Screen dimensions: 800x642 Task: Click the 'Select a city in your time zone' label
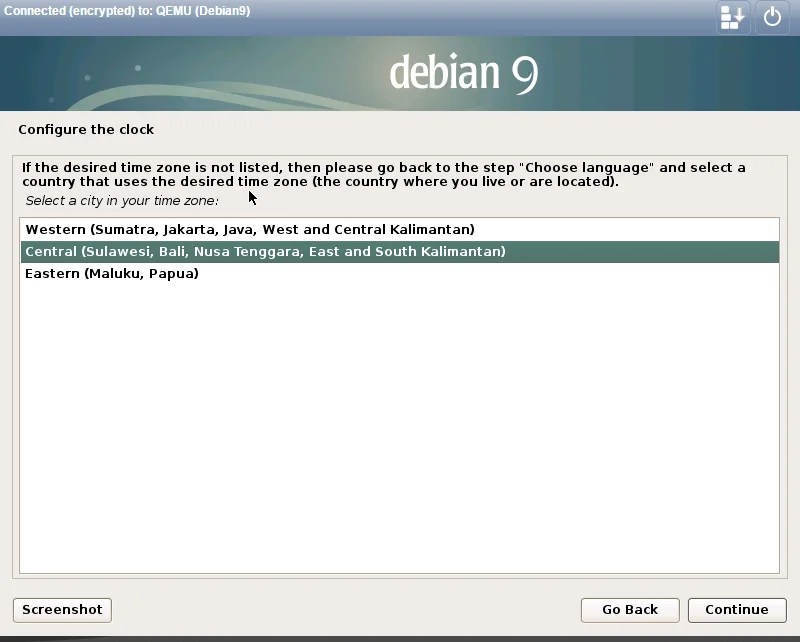[x=120, y=200]
